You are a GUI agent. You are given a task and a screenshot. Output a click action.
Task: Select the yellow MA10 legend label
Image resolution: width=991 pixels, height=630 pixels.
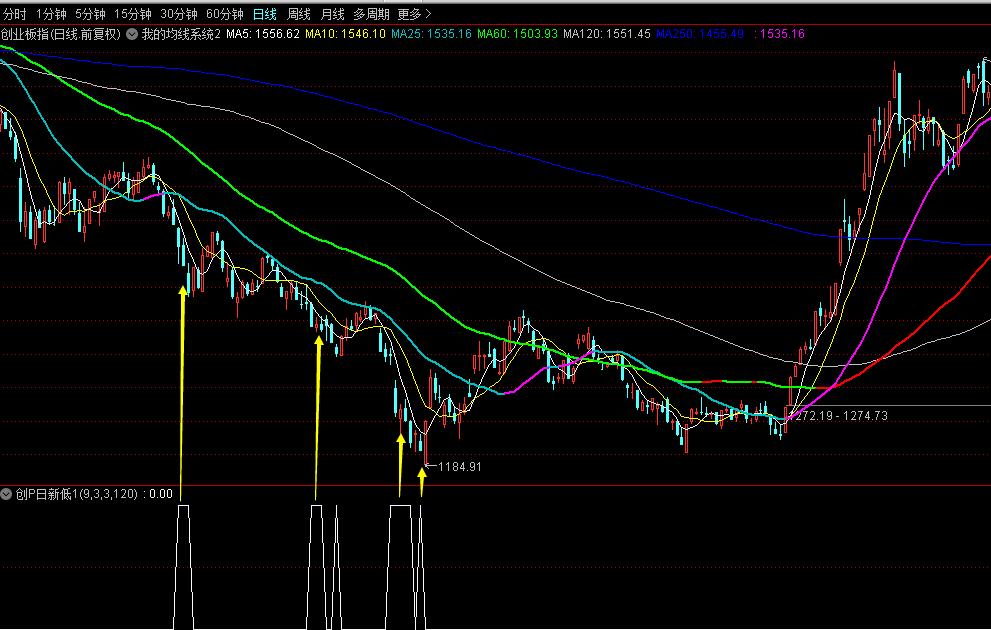[x=345, y=34]
